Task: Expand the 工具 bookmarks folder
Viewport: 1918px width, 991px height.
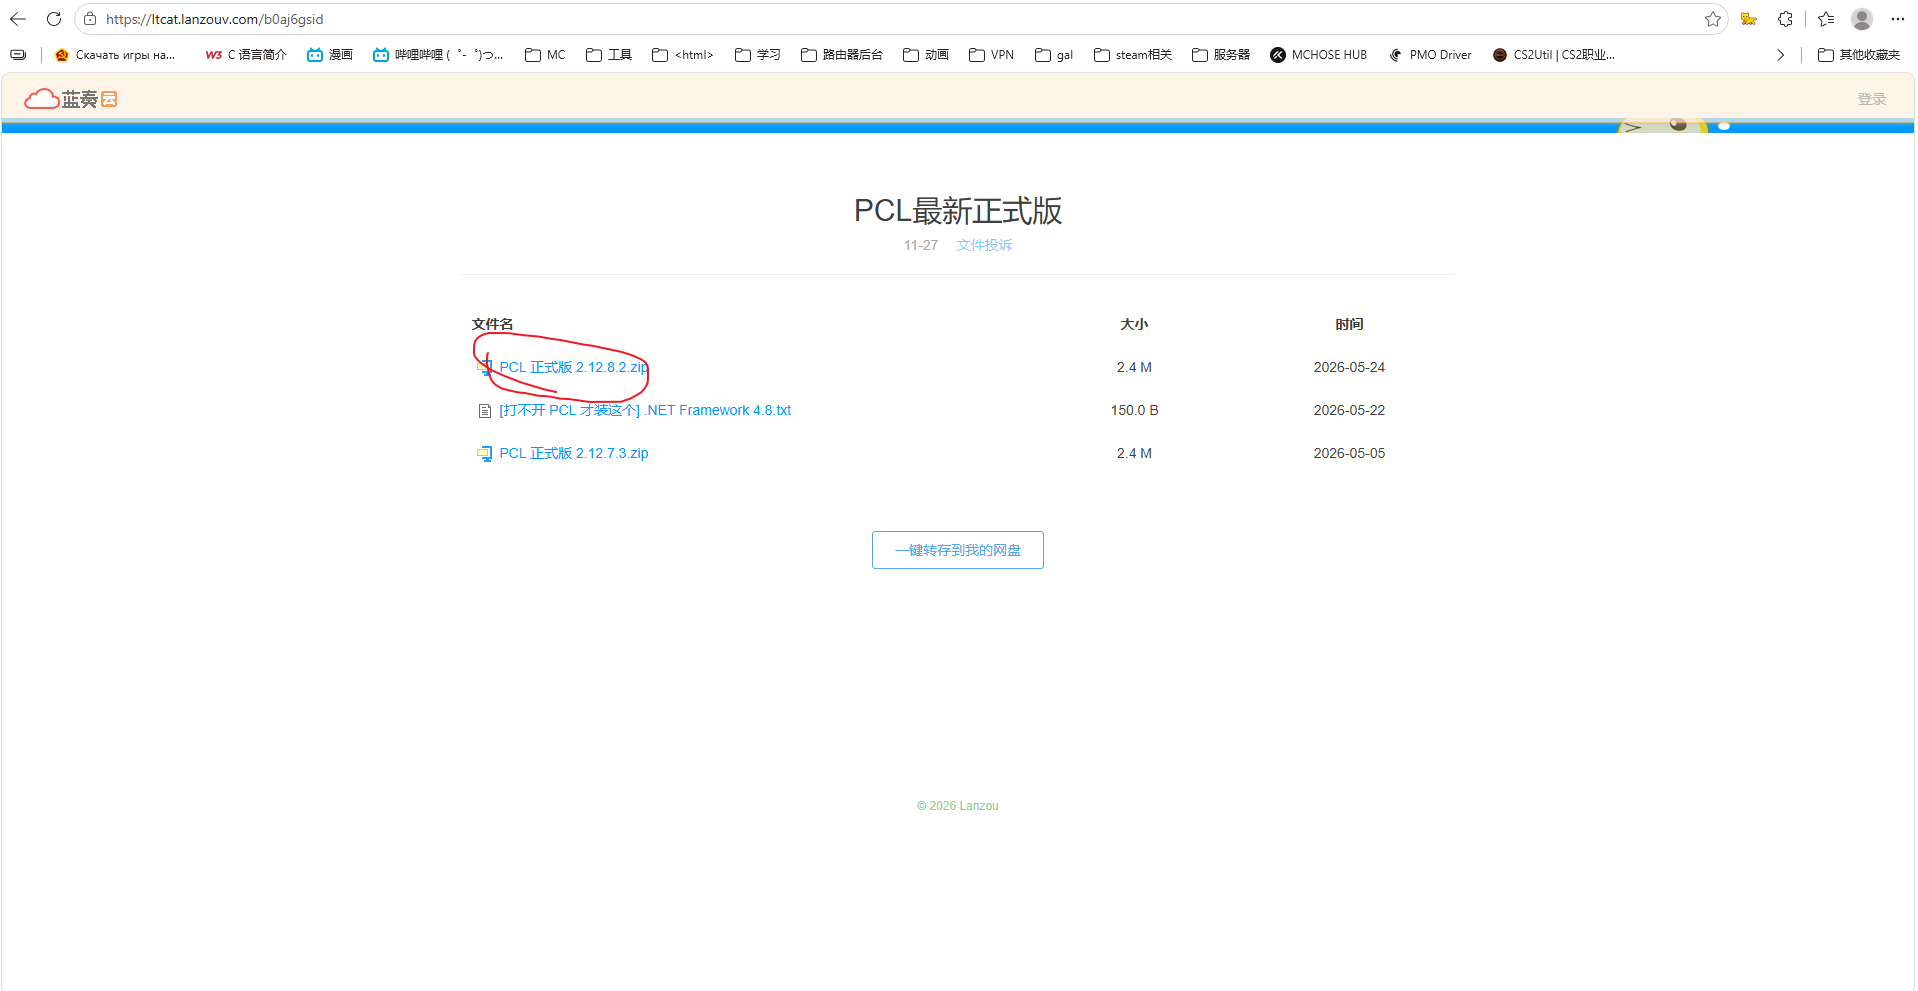Action: (x=609, y=55)
